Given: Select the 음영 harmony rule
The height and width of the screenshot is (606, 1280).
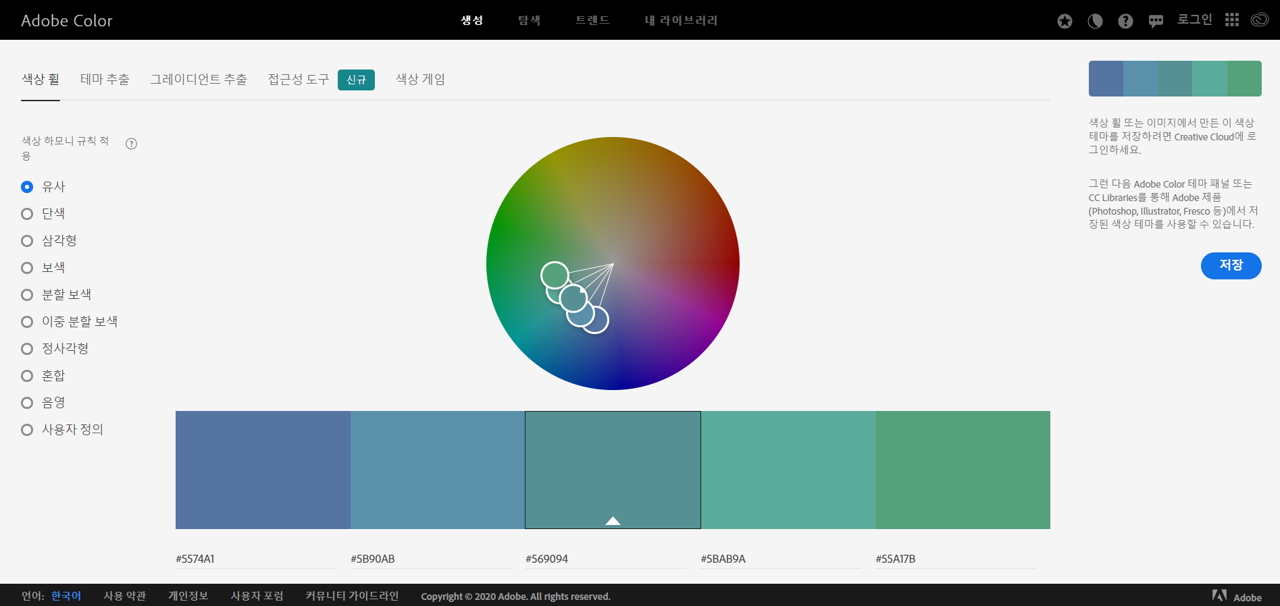Looking at the screenshot, I should (x=44, y=403).
